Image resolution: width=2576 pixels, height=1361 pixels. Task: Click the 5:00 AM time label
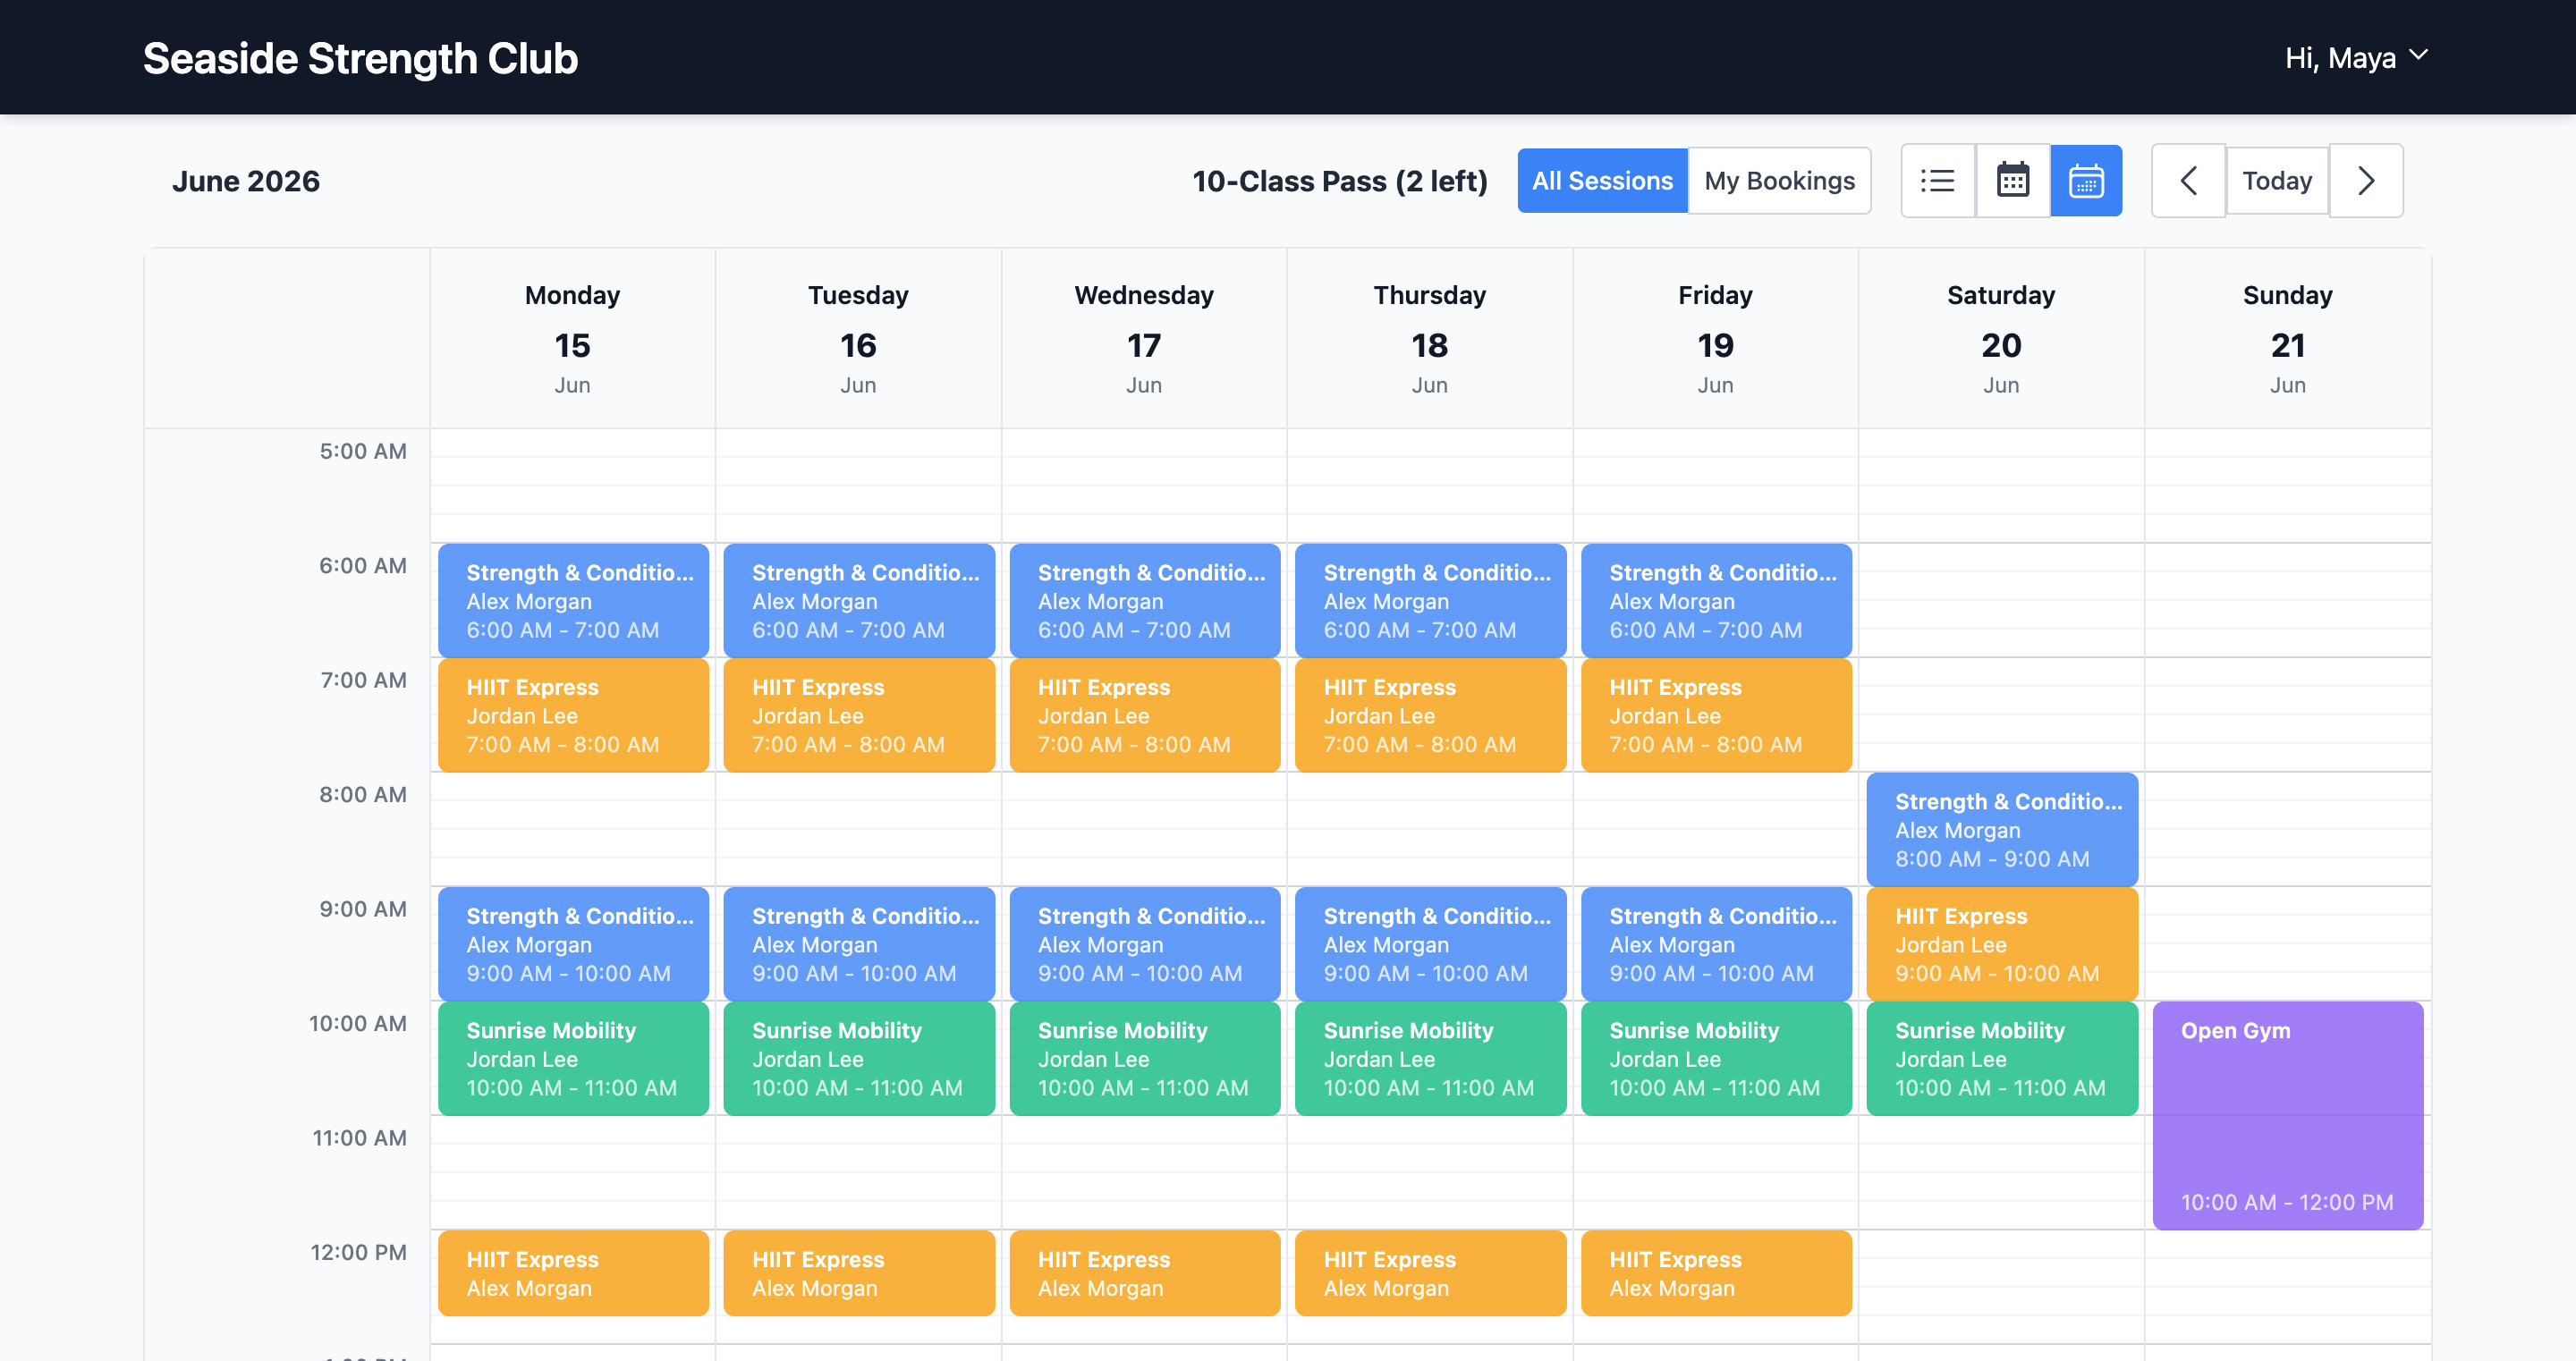[x=363, y=451]
